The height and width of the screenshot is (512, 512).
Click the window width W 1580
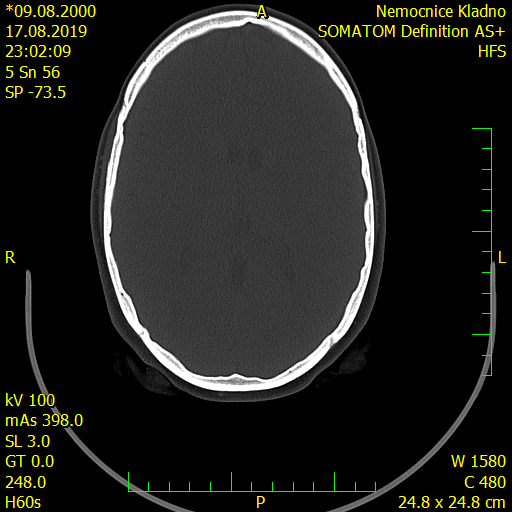click(479, 462)
